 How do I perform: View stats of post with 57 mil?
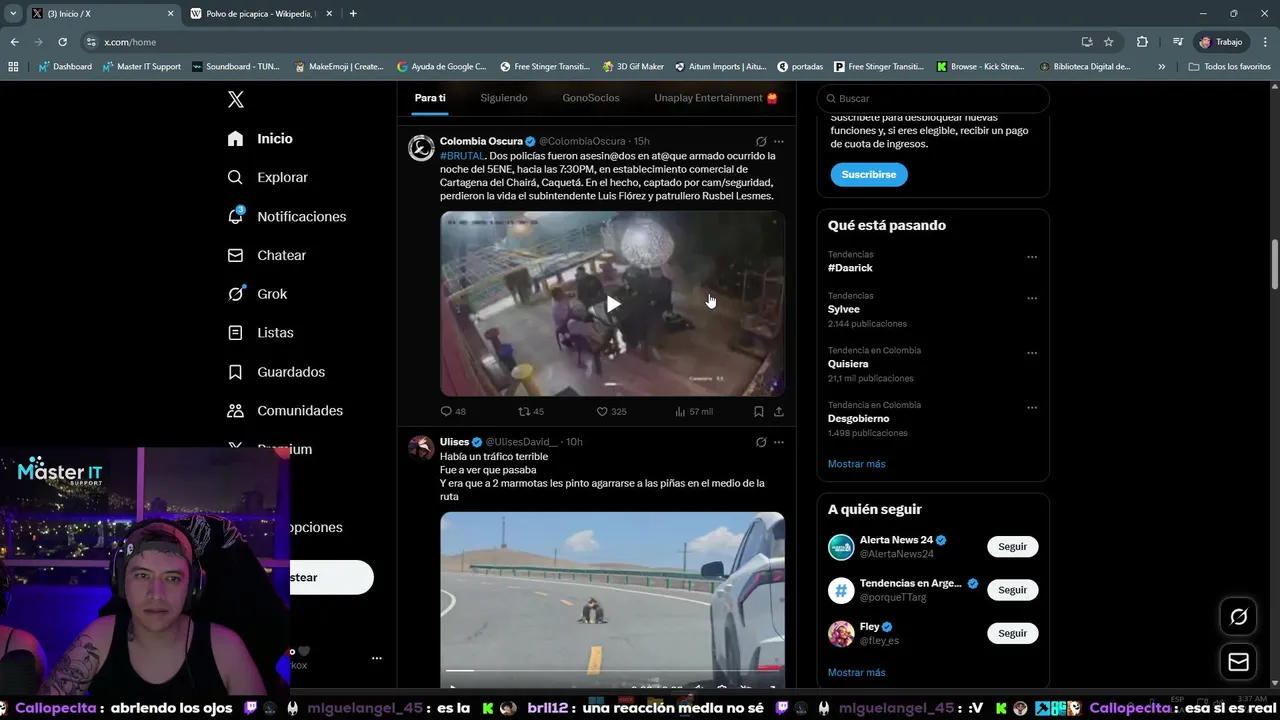(694, 411)
